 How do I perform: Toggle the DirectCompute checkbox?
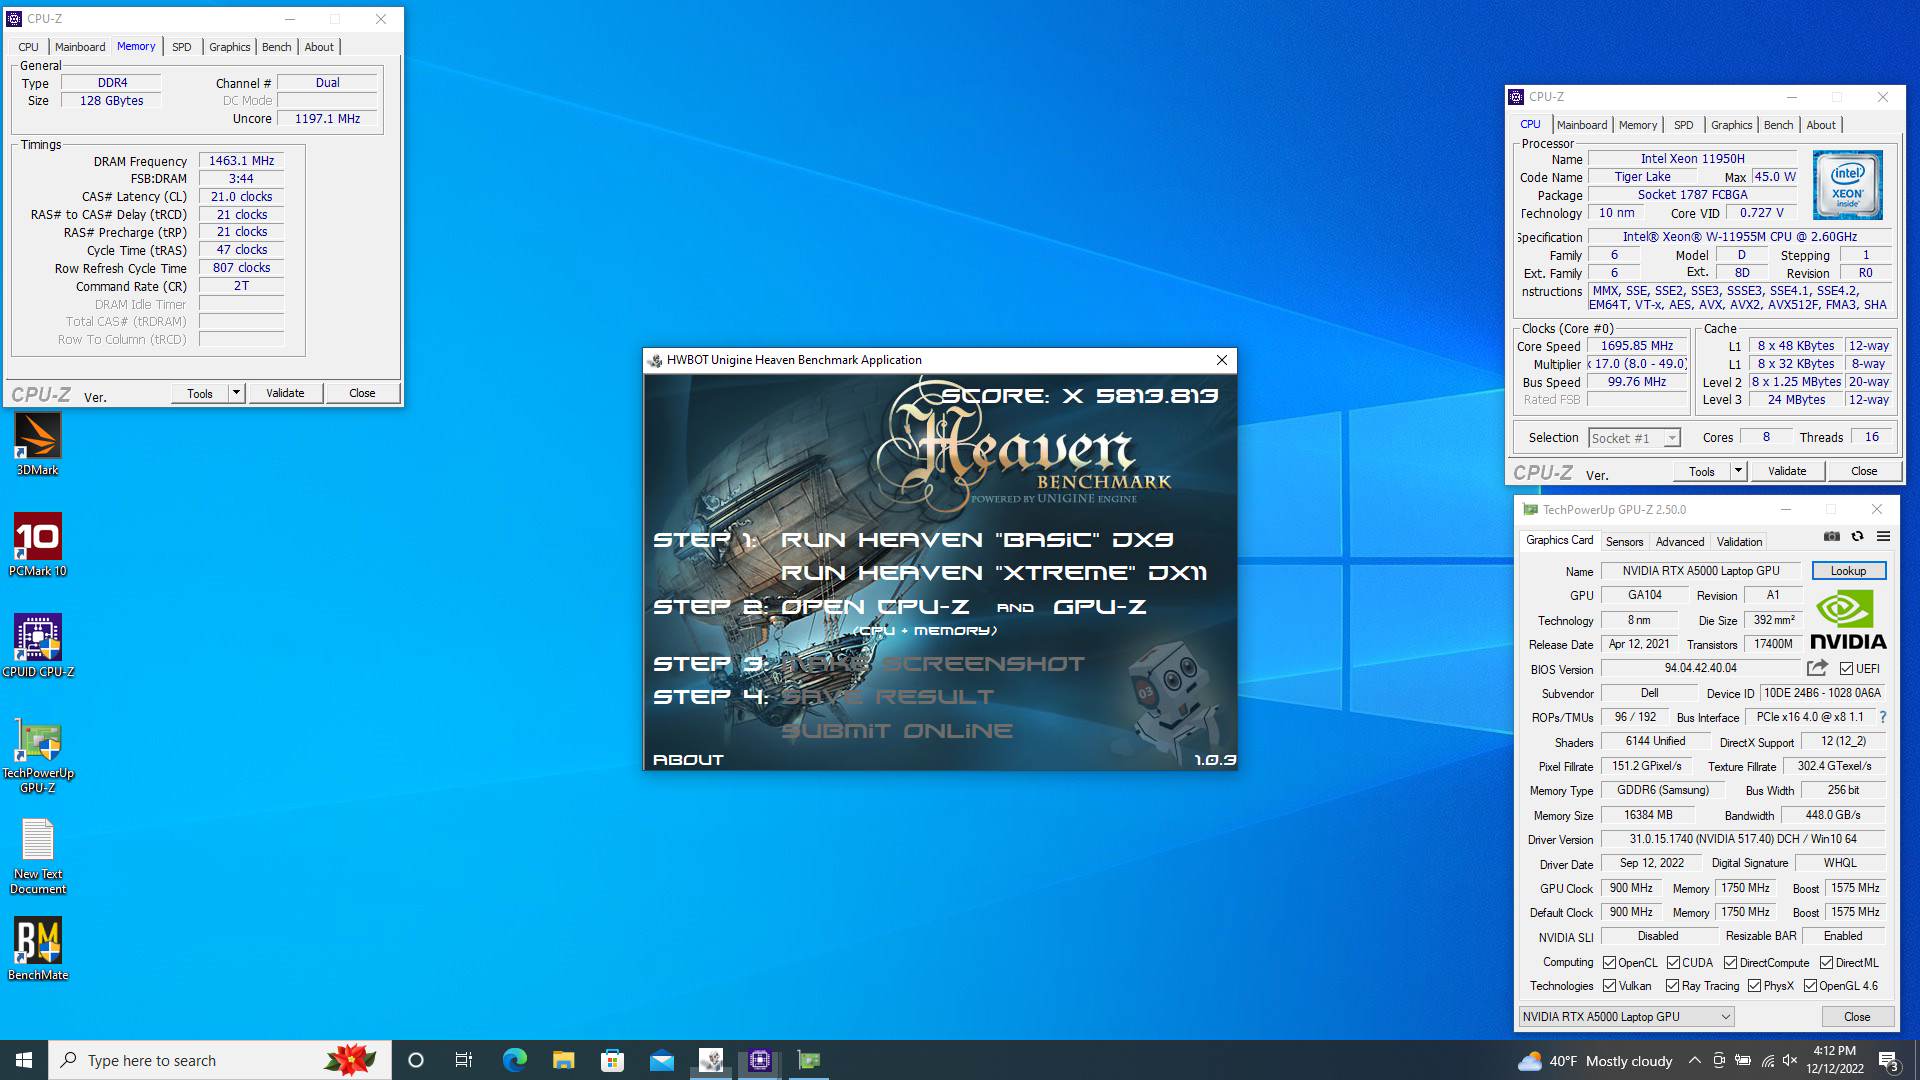coord(1730,962)
